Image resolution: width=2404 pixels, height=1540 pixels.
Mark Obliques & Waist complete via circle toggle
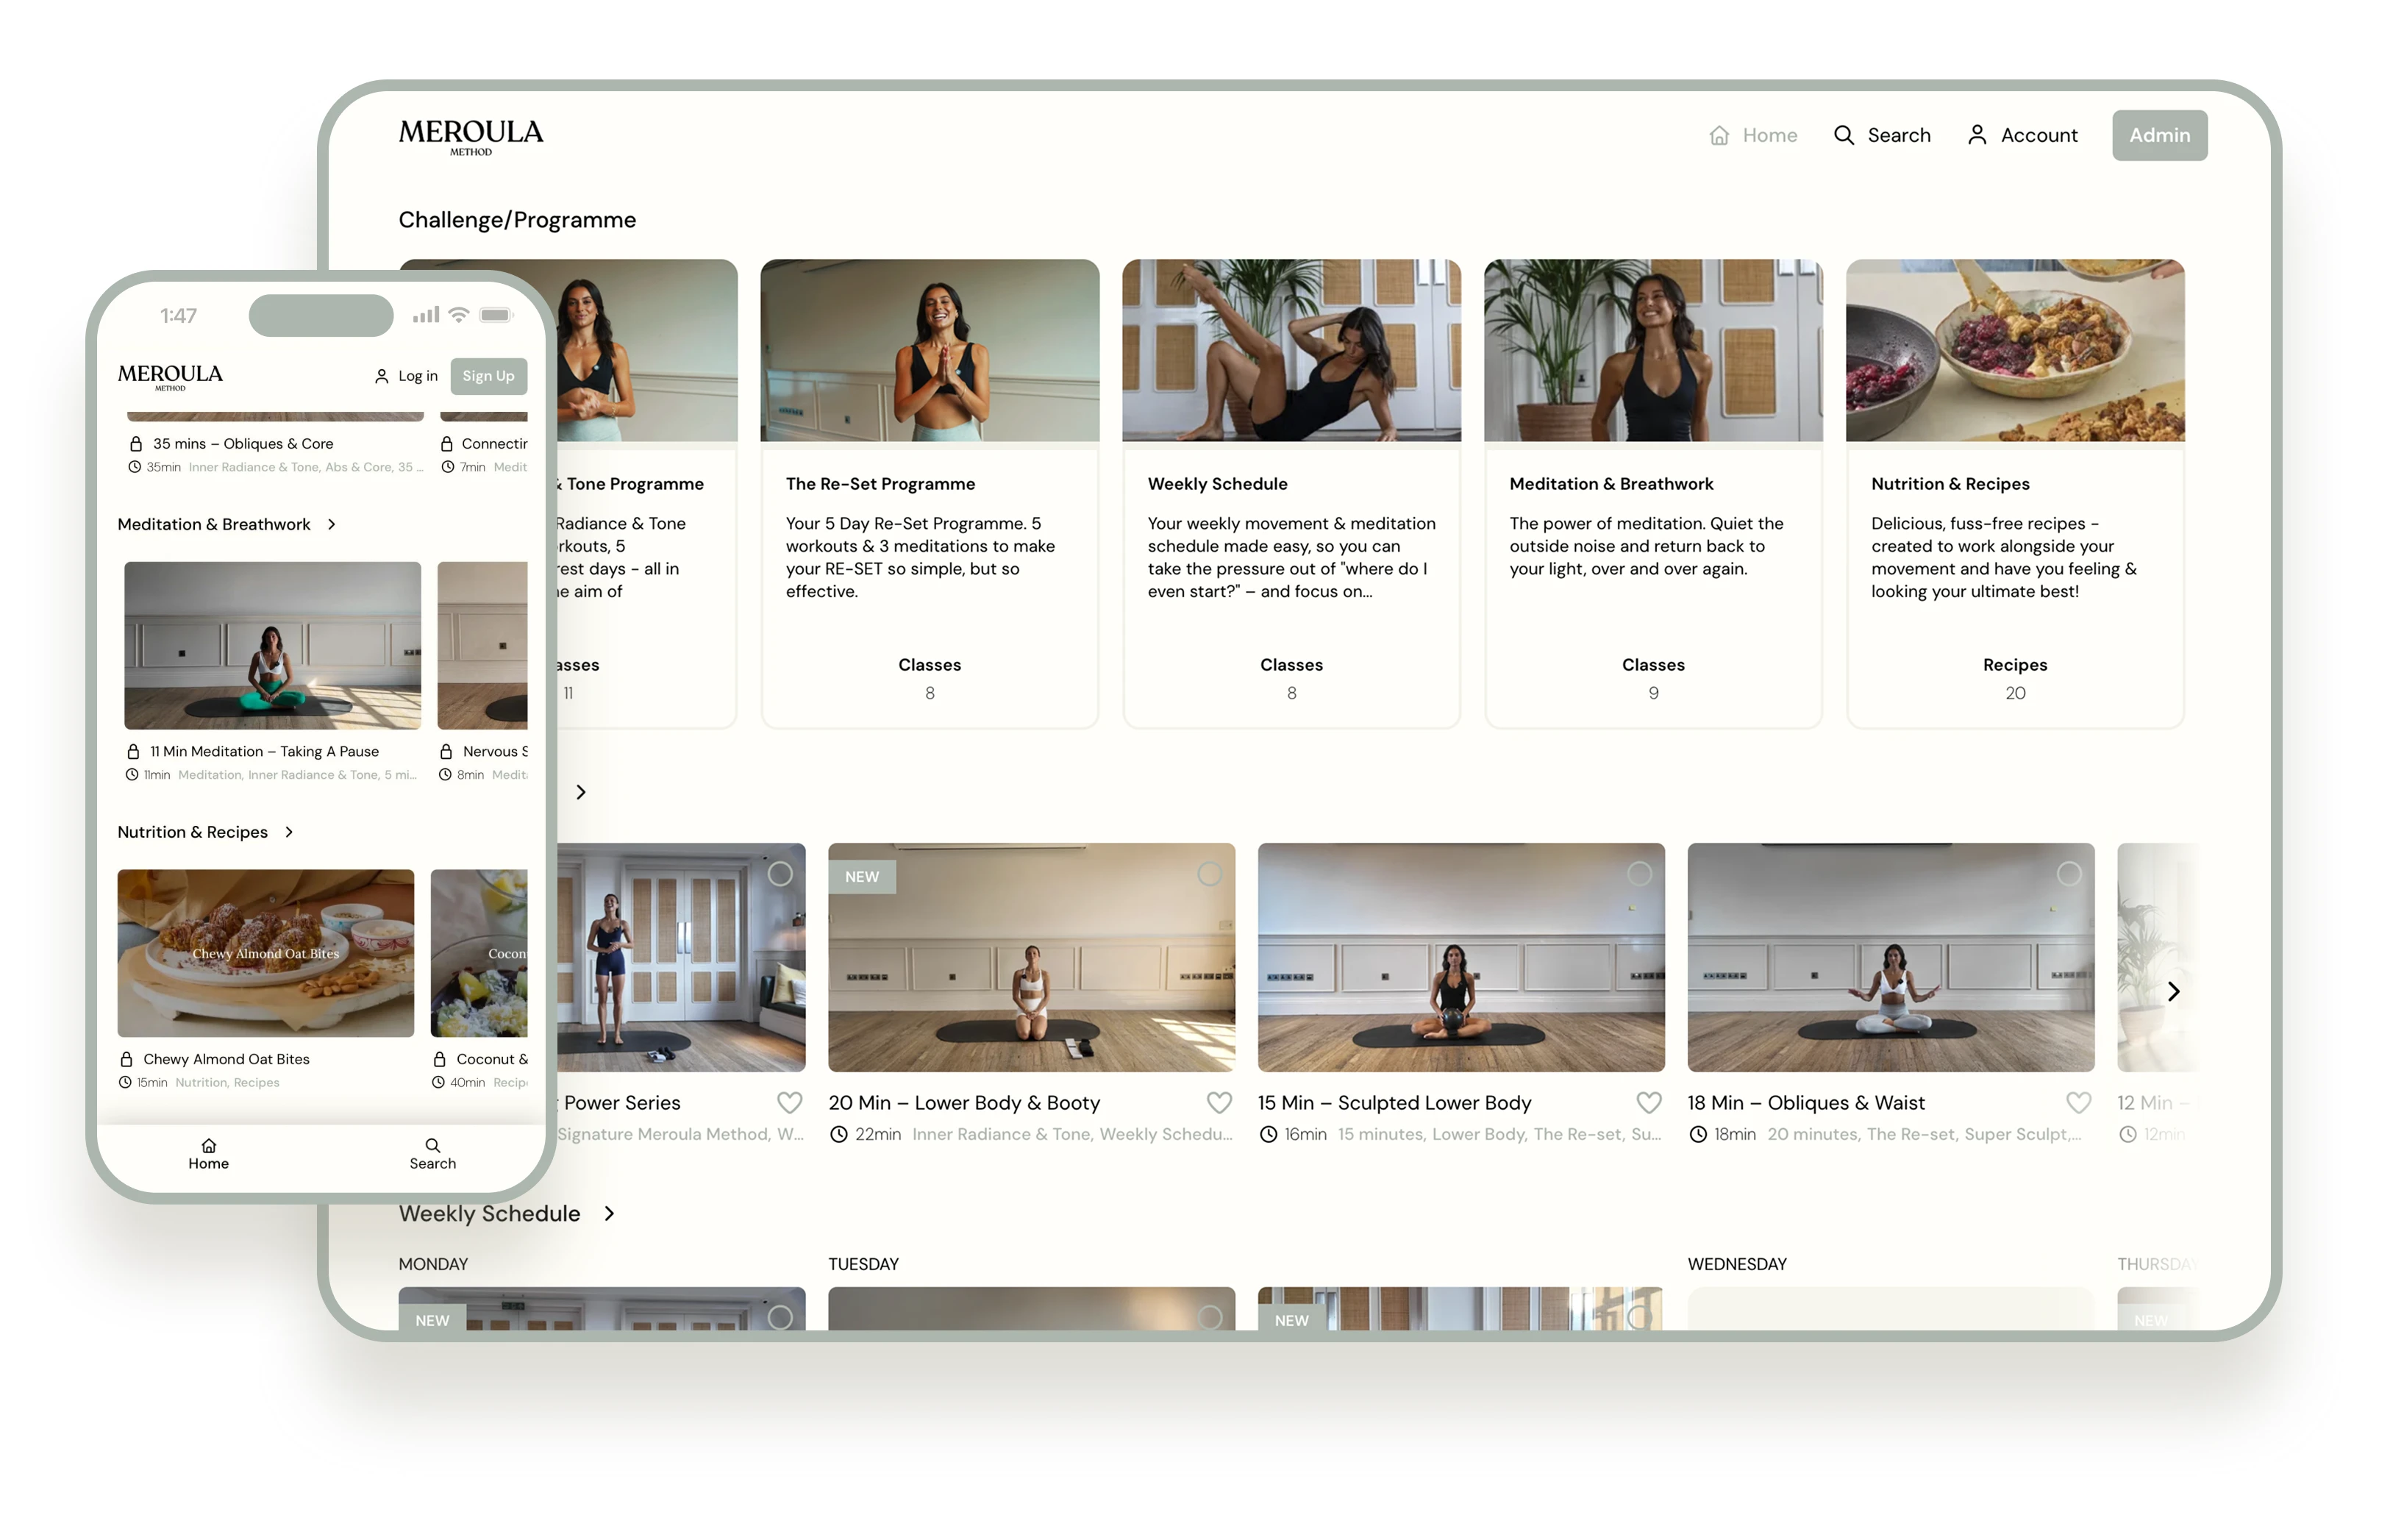click(x=2068, y=874)
